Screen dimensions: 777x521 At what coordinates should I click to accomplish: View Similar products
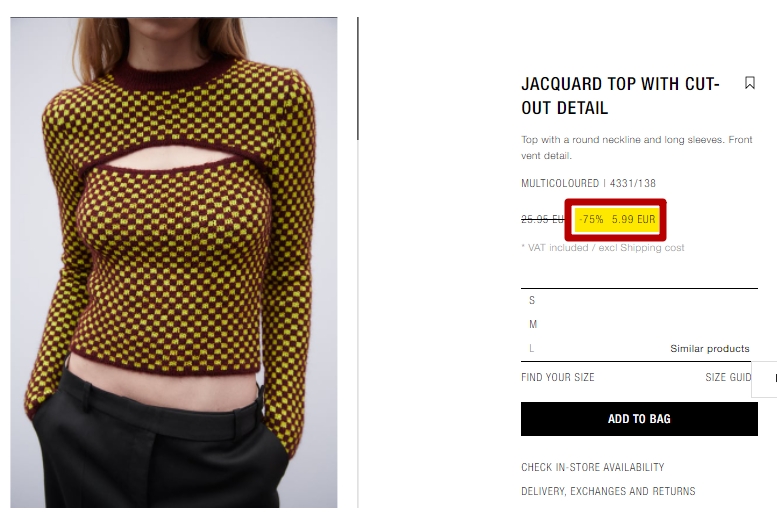point(710,348)
